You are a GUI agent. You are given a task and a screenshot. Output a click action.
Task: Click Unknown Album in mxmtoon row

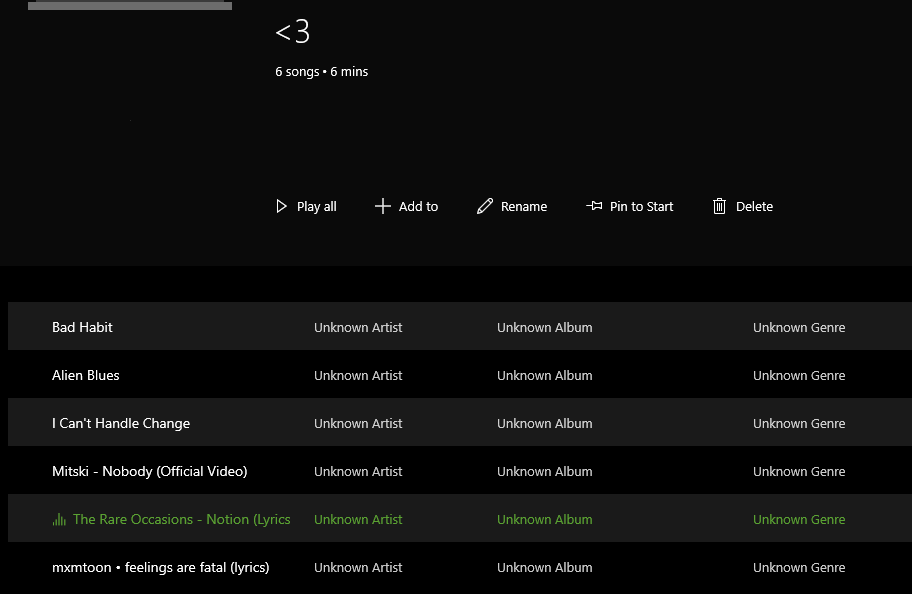[x=544, y=568]
